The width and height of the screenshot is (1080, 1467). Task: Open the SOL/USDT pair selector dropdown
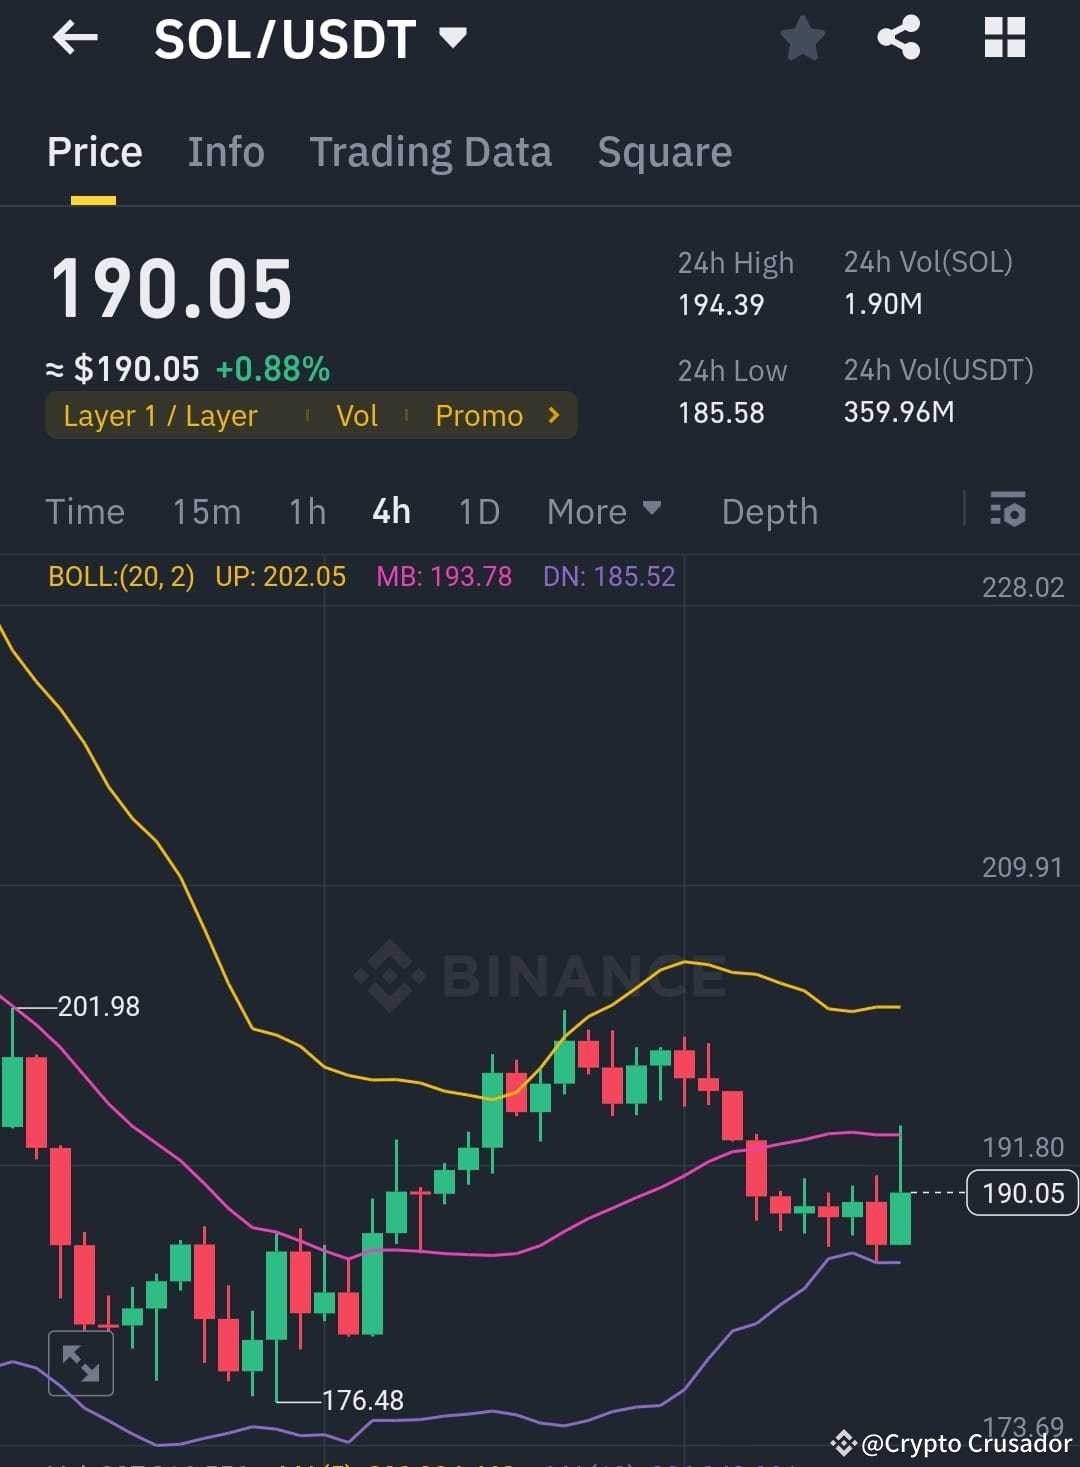[453, 38]
